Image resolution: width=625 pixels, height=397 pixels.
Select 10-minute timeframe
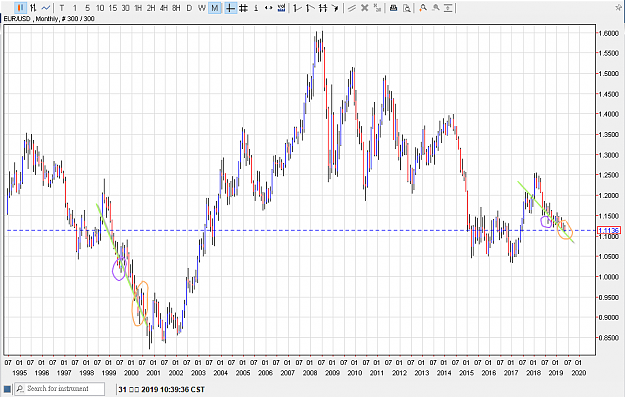(100, 8)
